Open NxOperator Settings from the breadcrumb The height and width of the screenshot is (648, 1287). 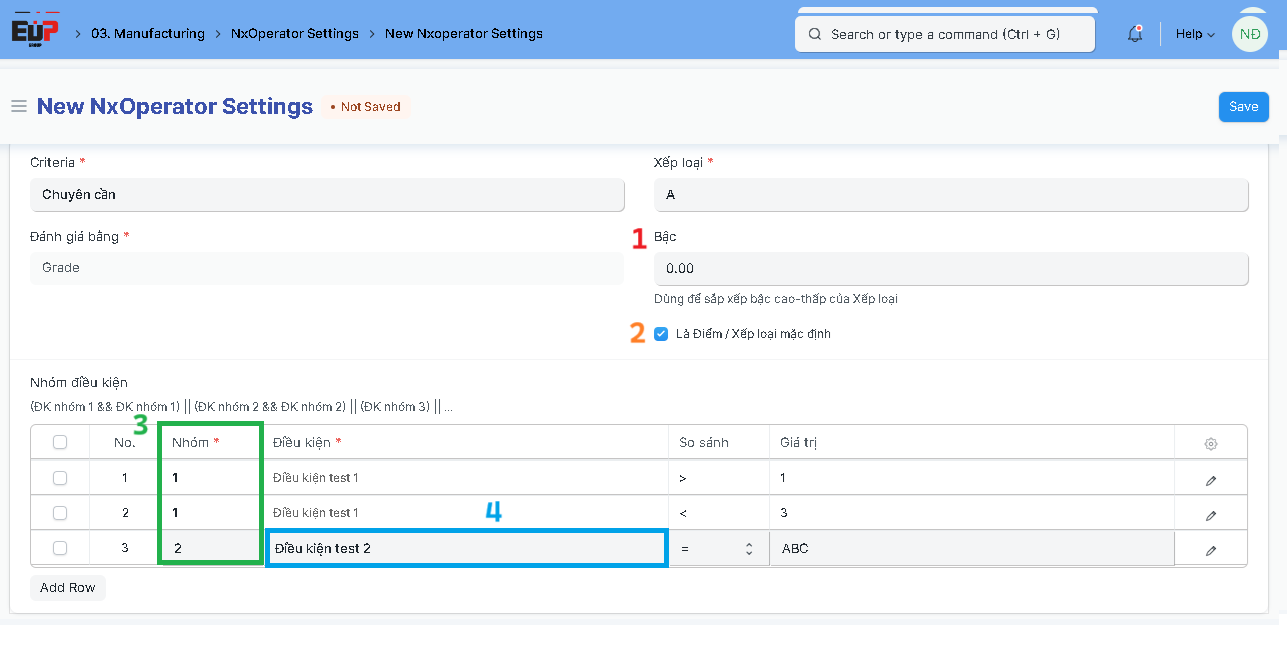[x=294, y=33]
